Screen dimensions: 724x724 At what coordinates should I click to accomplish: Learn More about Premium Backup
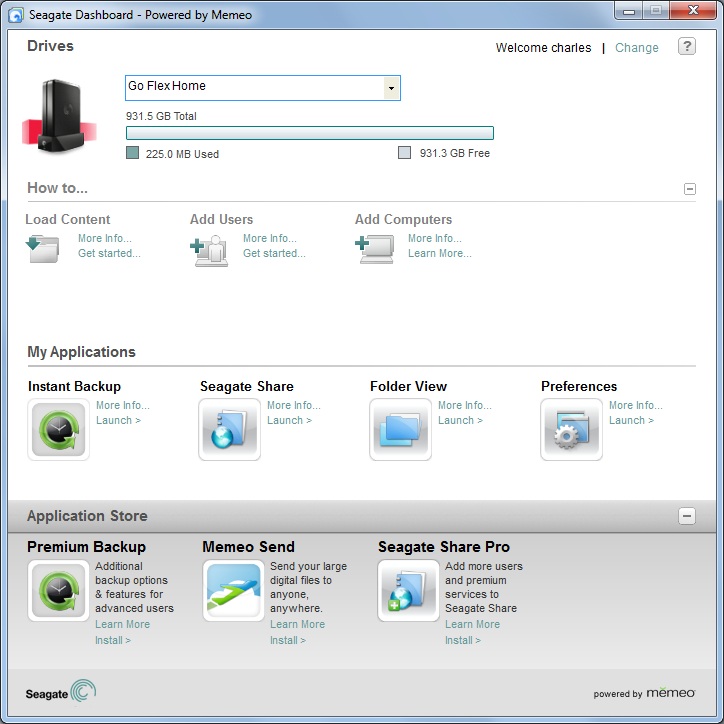point(123,624)
